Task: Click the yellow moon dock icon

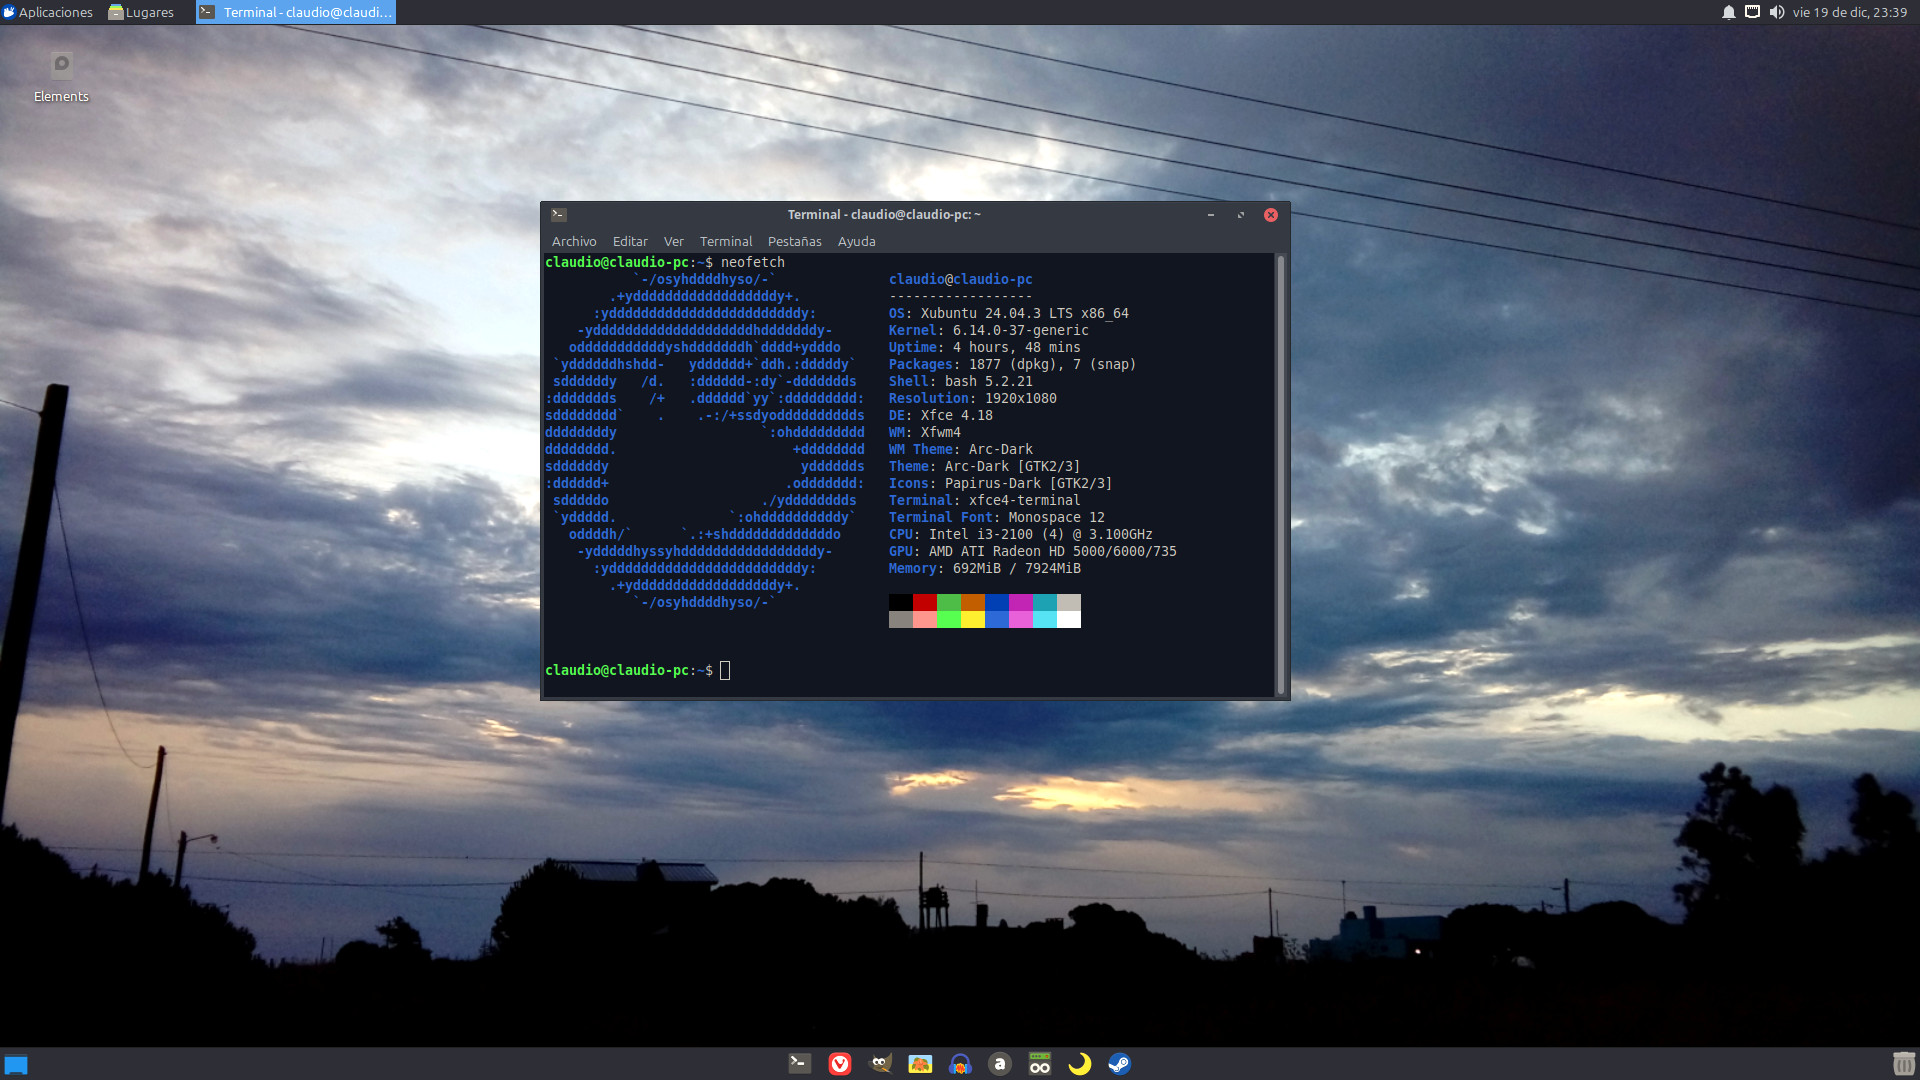Action: 1079,1064
